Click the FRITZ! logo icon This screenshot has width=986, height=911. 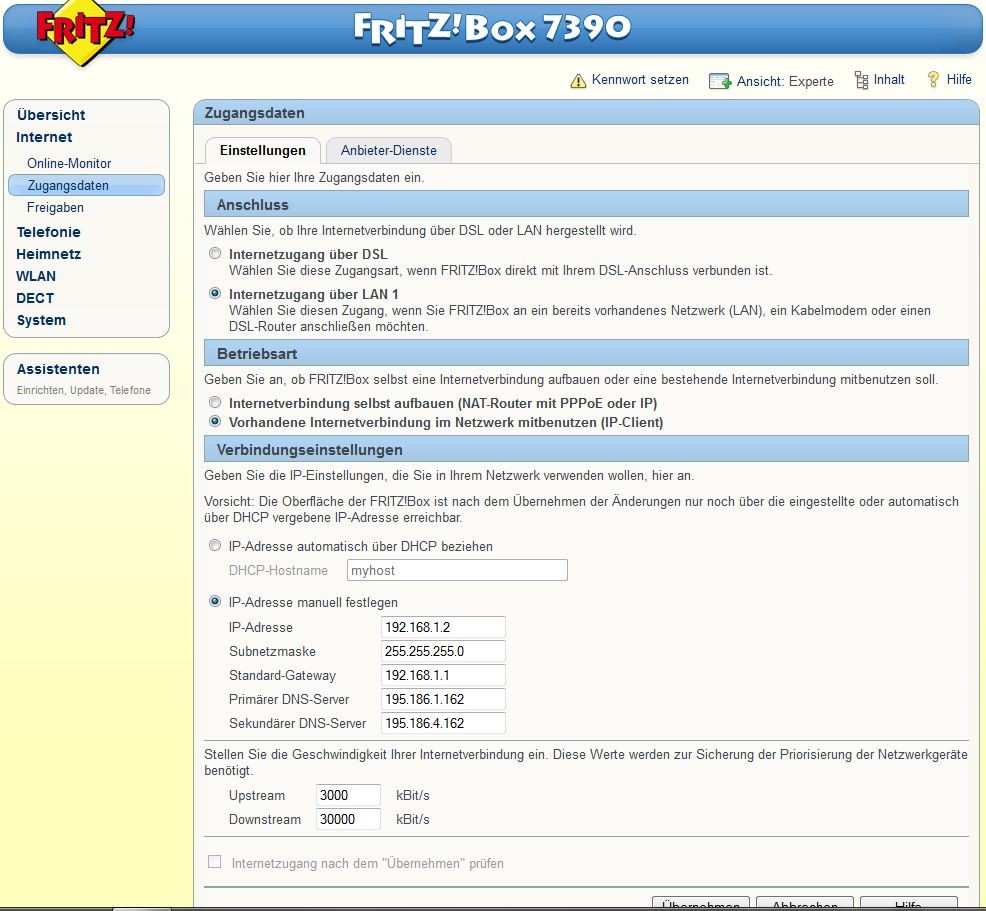tap(85, 32)
